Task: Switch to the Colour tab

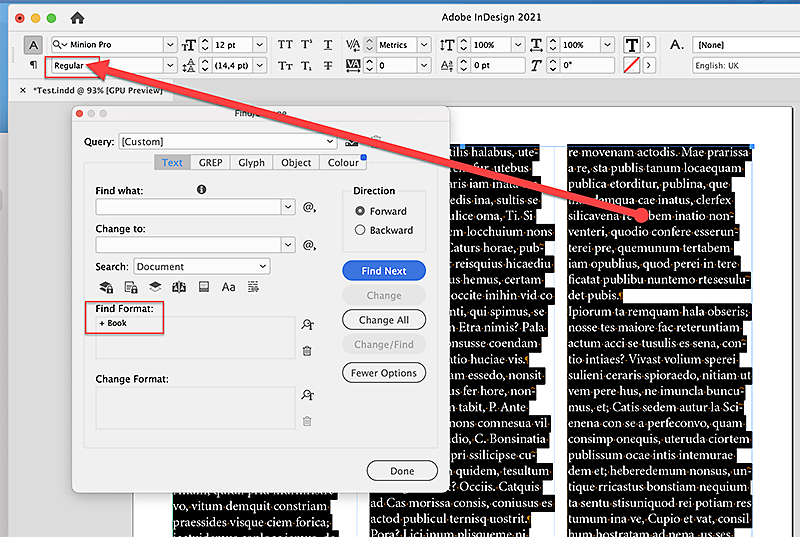Action: 343,163
